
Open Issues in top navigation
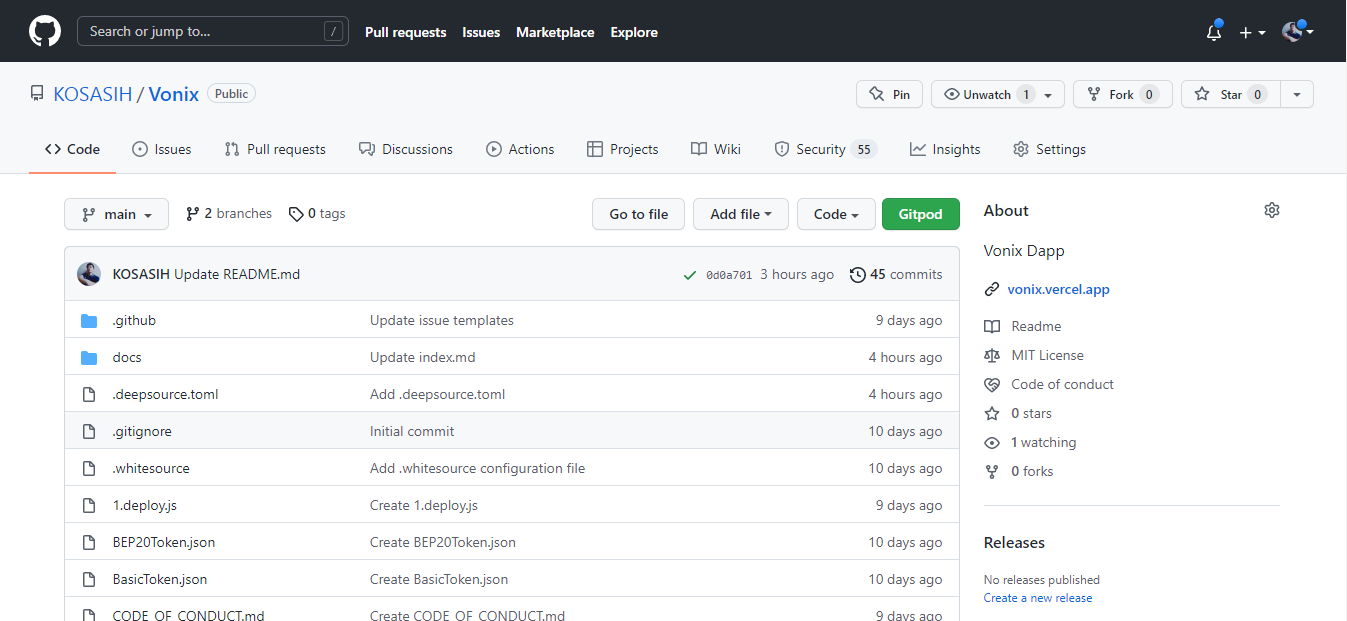(481, 32)
